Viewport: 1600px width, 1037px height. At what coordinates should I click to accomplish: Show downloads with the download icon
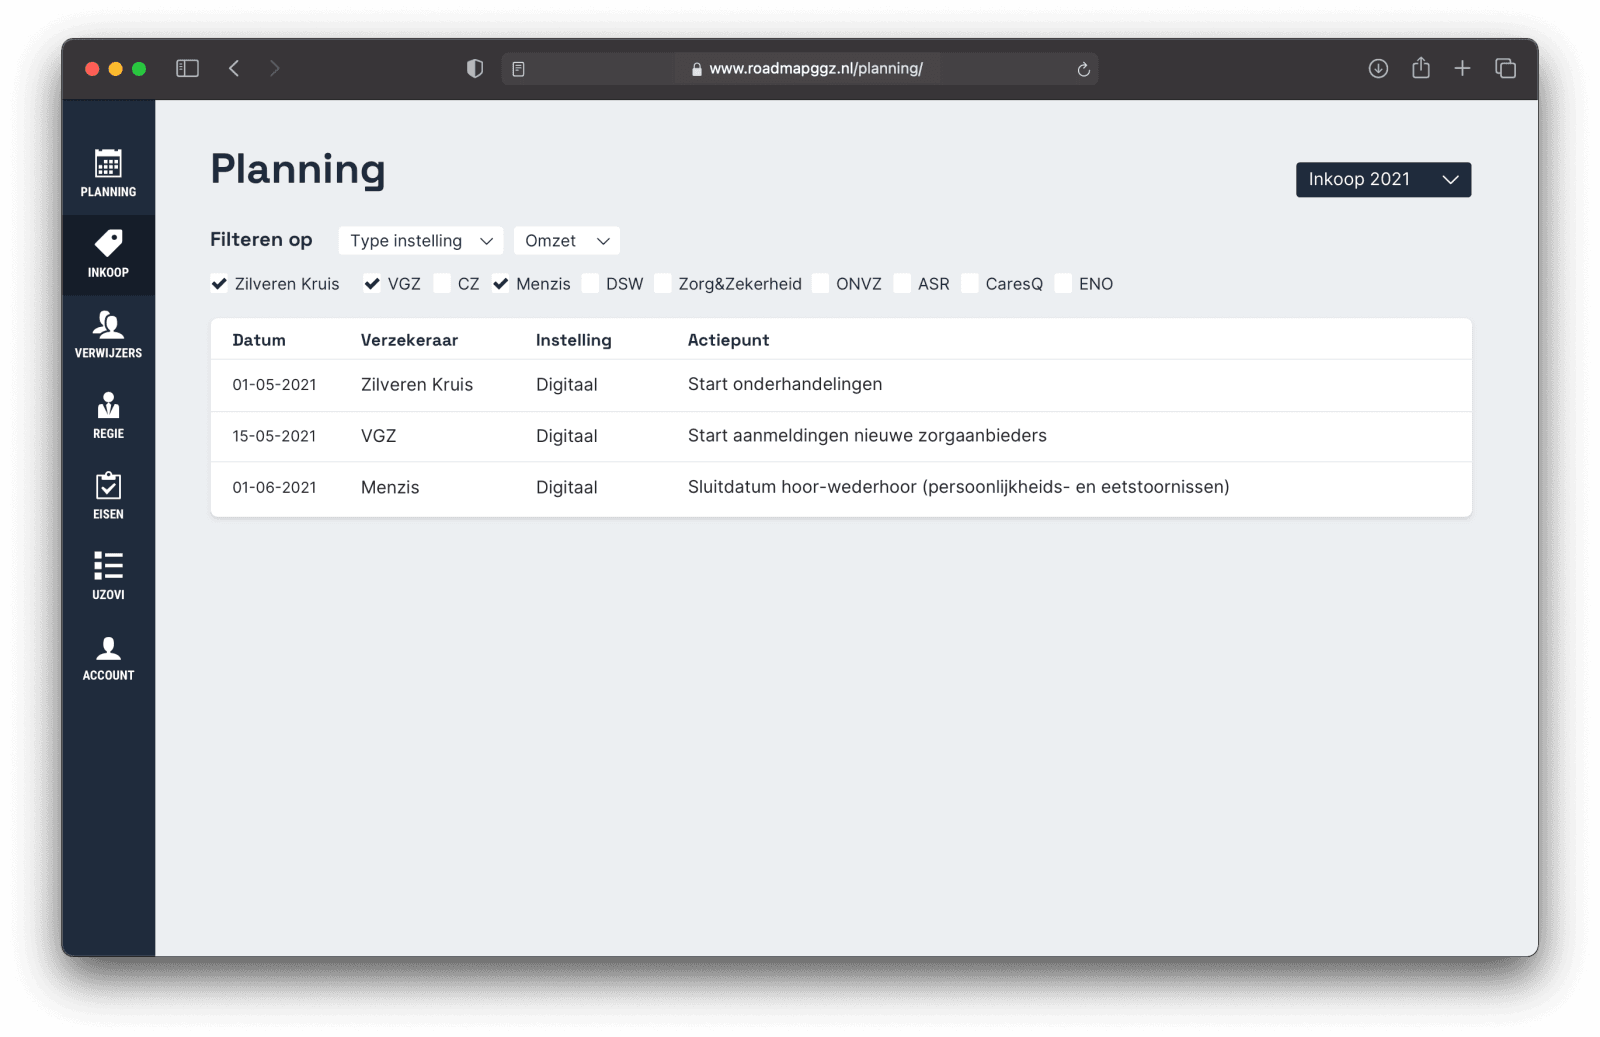pos(1378,68)
